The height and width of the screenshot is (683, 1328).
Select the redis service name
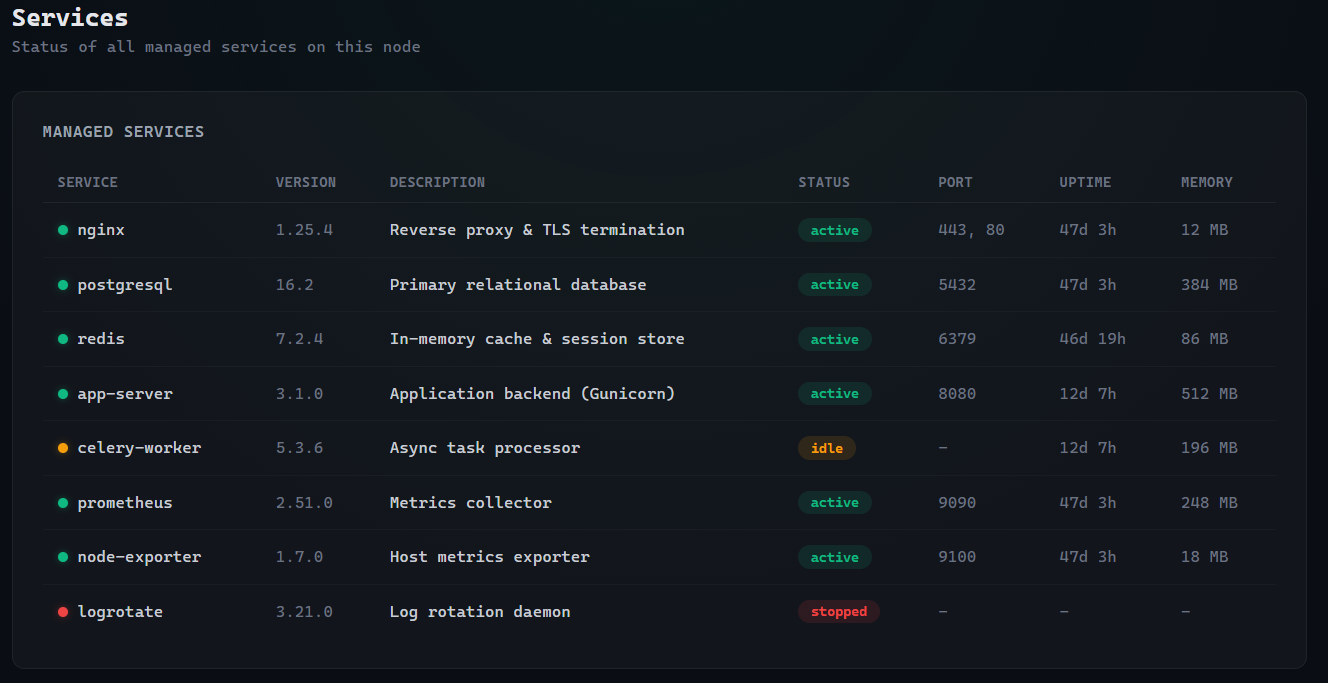[101, 339]
